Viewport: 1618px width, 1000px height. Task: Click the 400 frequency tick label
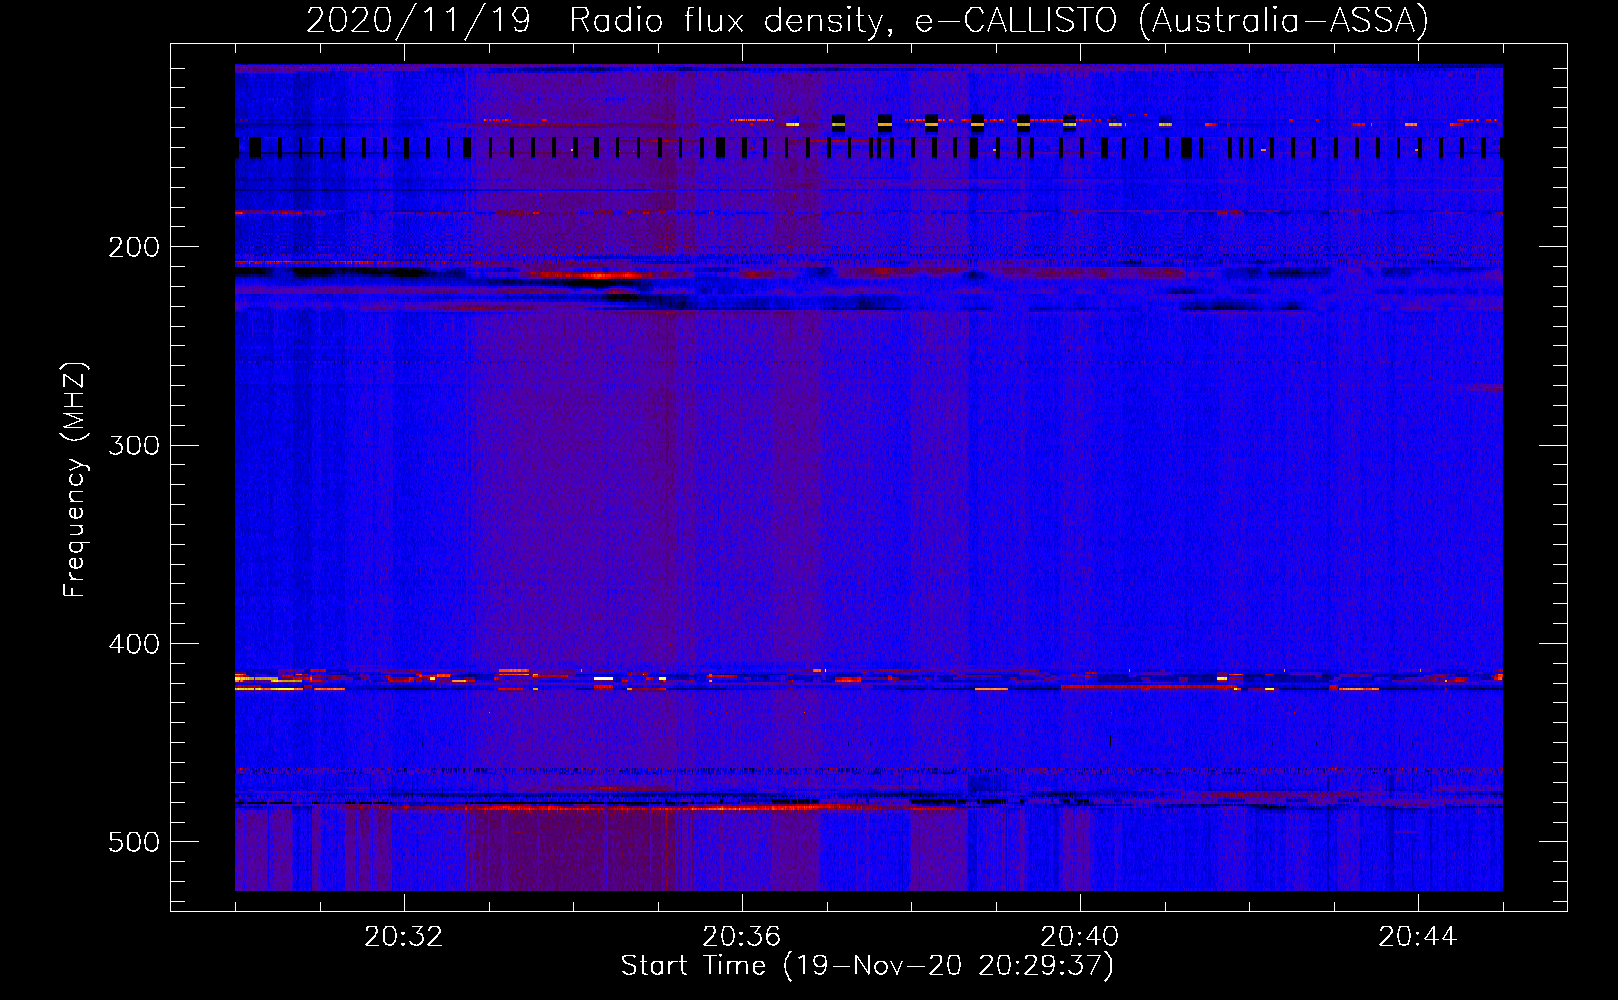(x=134, y=644)
